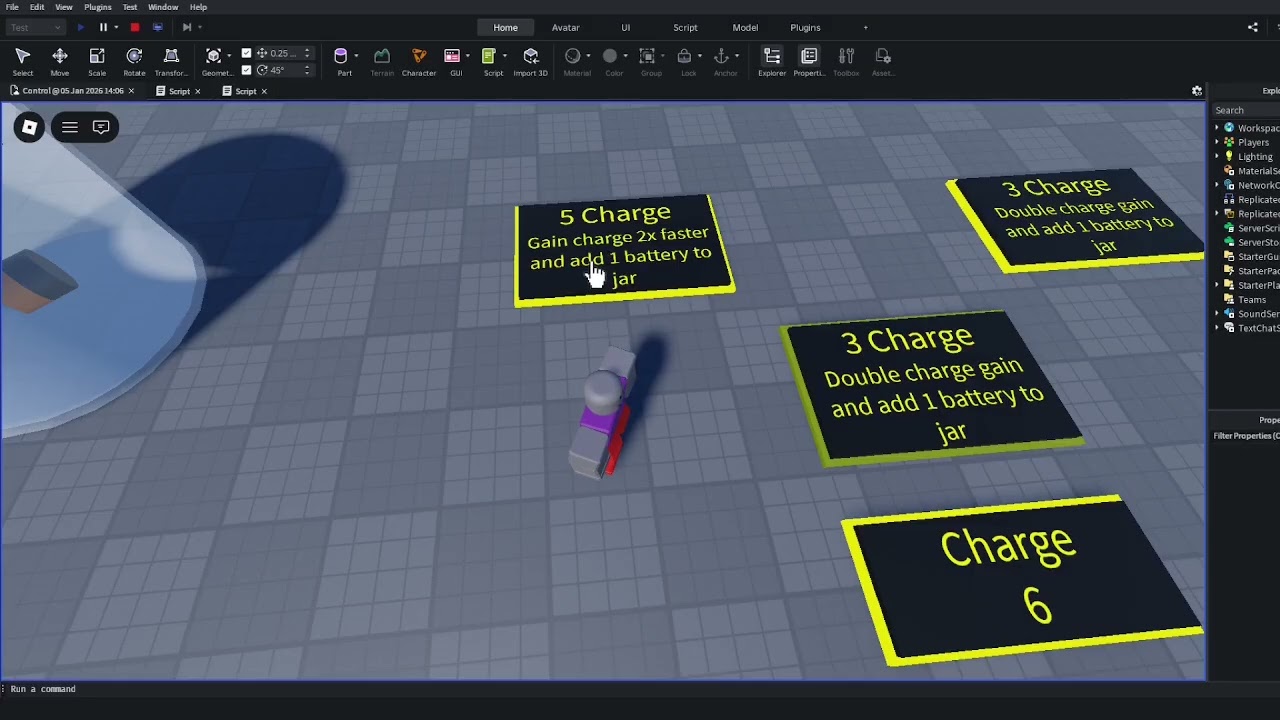Activate the Transform tool
1280x720 pixels.
171,62
